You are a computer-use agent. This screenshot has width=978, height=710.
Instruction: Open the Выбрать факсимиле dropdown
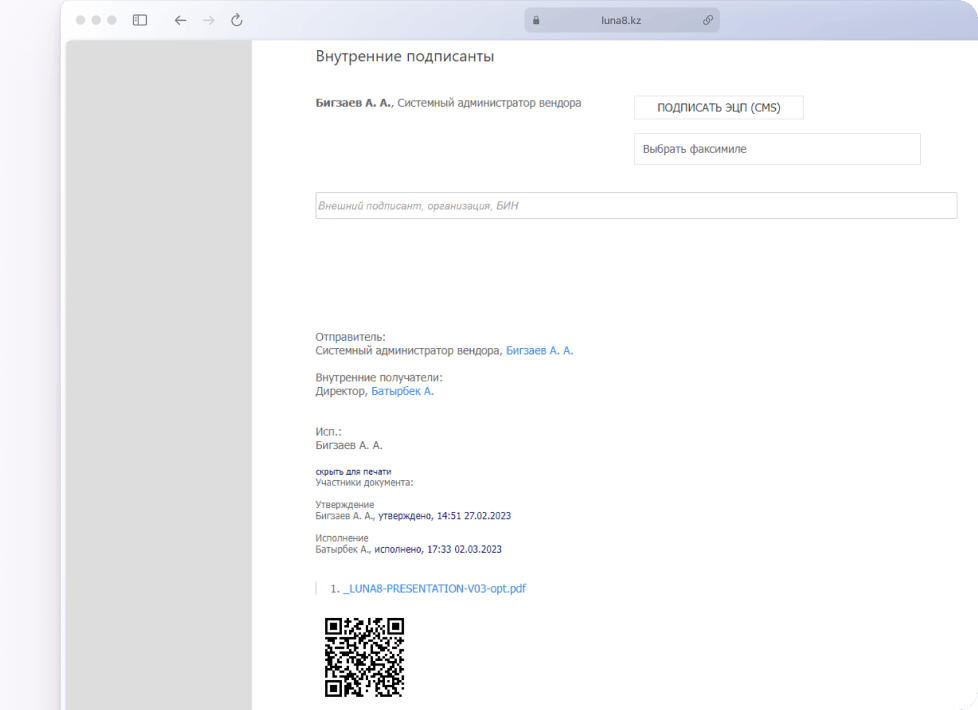776,149
